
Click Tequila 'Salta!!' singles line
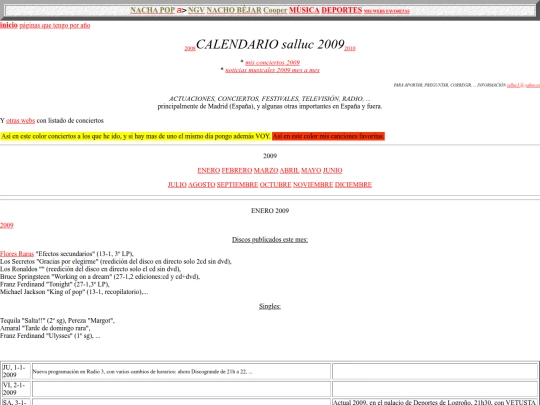coord(58,321)
